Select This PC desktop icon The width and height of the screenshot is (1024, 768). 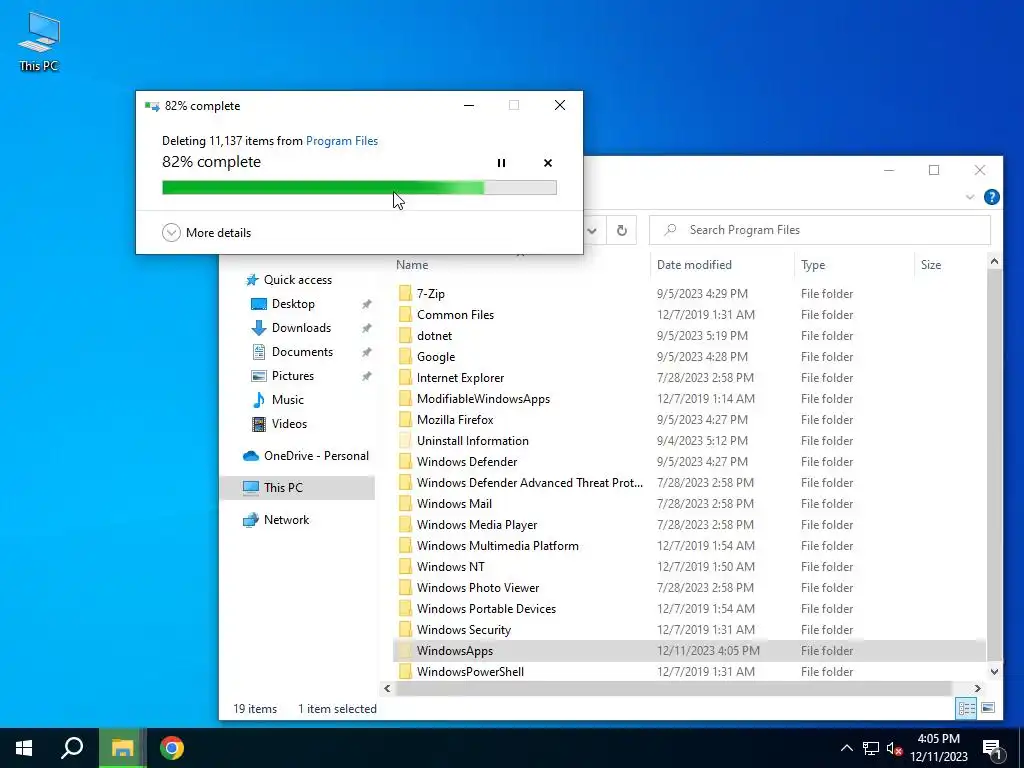point(39,42)
